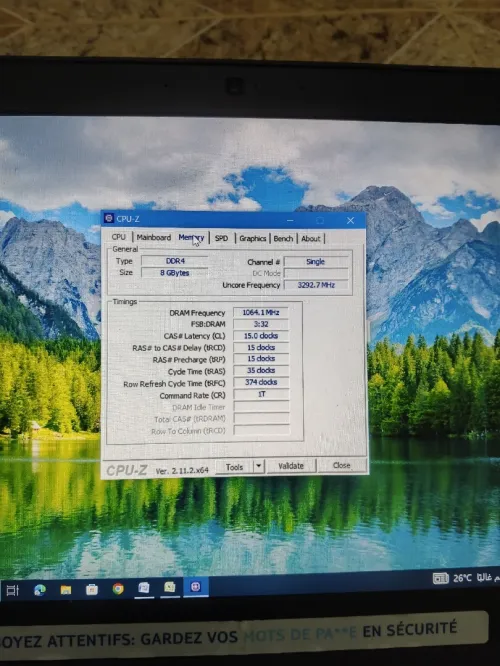Click the empty DC Mode field
The width and height of the screenshot is (500, 666).
click(x=316, y=273)
